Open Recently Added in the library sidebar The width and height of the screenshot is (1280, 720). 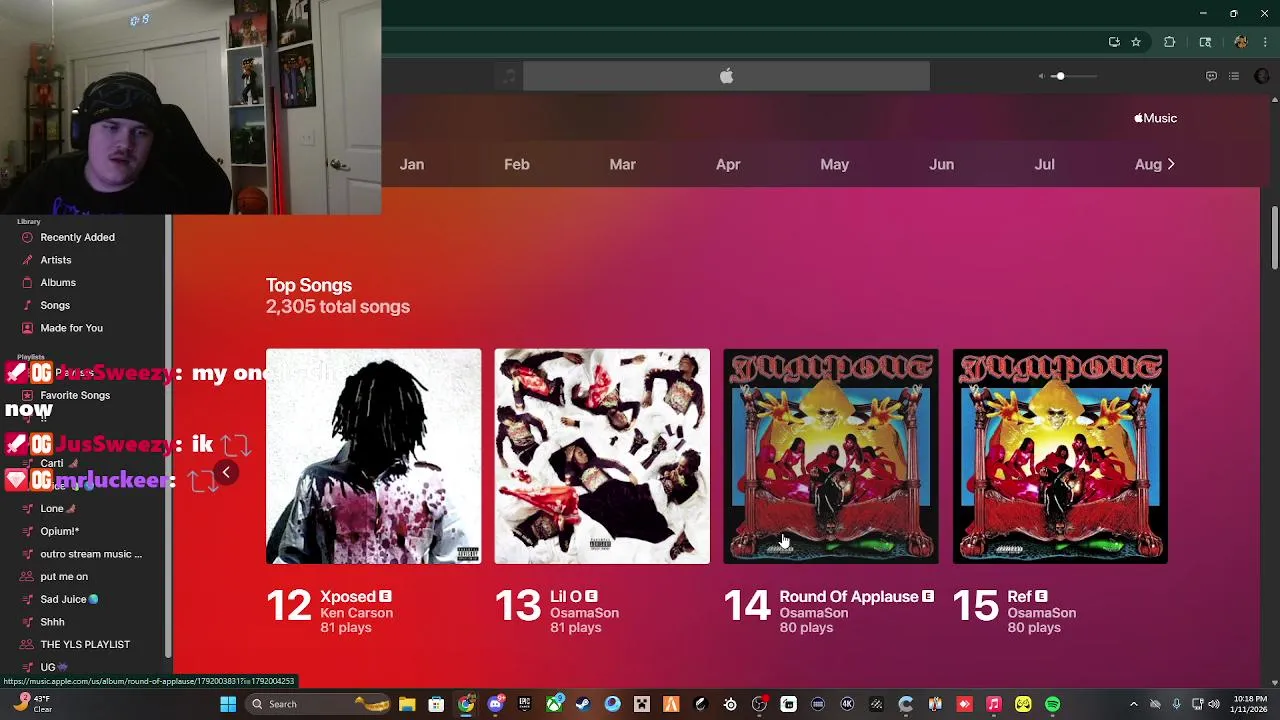(x=77, y=237)
